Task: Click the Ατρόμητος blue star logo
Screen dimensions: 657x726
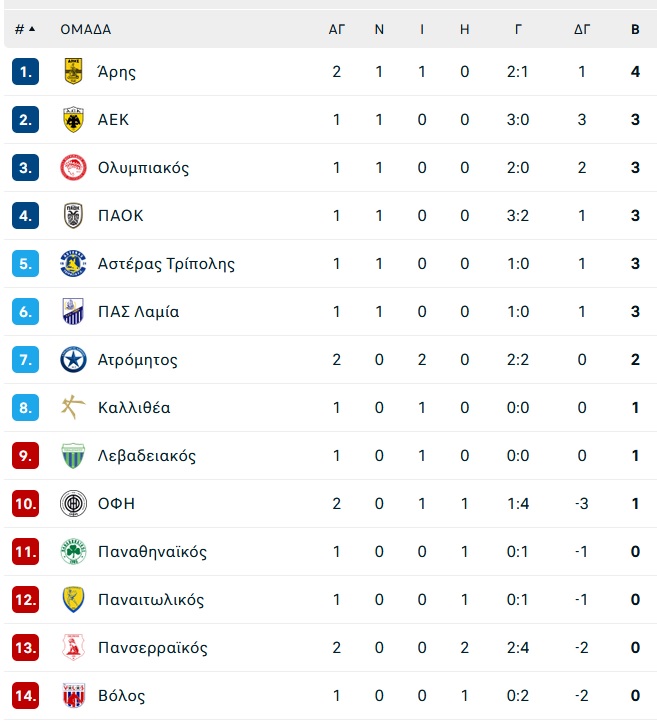Action: pos(73,359)
